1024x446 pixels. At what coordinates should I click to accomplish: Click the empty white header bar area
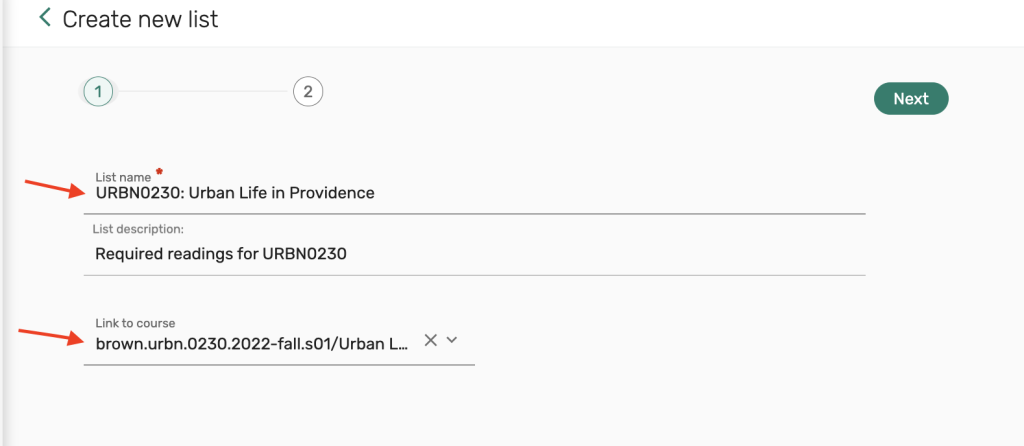point(620,20)
